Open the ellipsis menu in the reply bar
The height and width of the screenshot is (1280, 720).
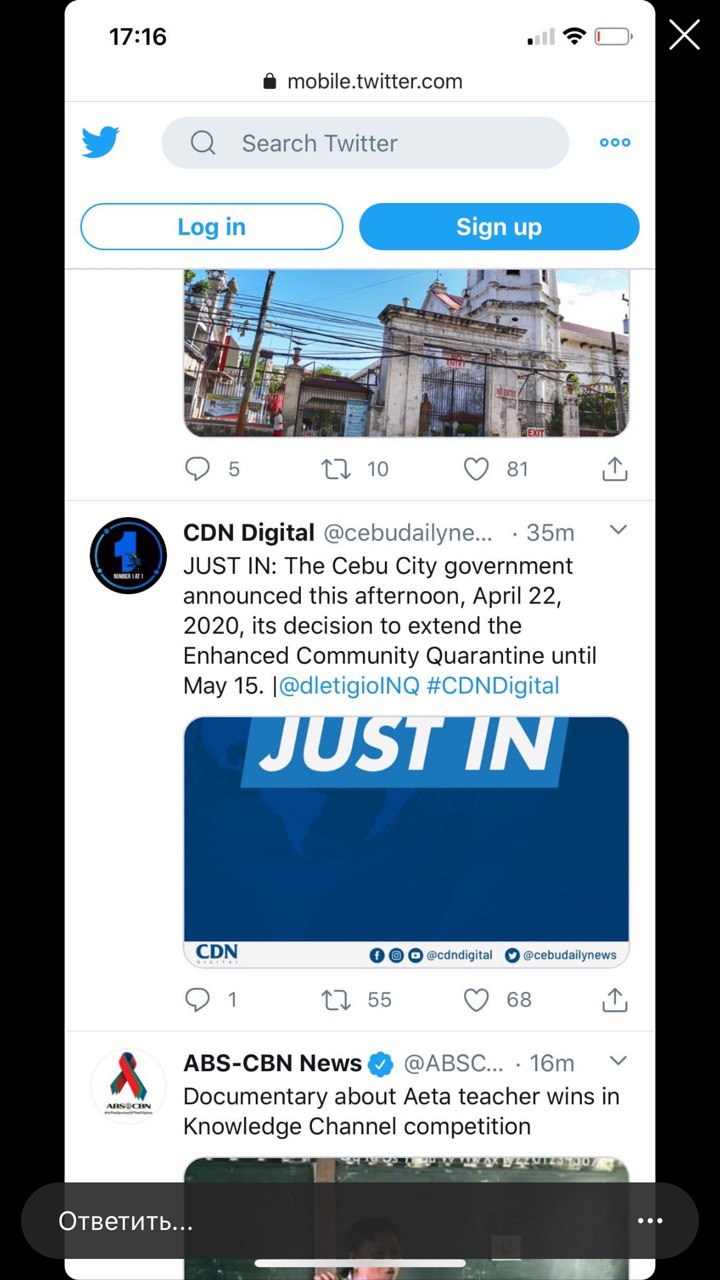(650, 1221)
